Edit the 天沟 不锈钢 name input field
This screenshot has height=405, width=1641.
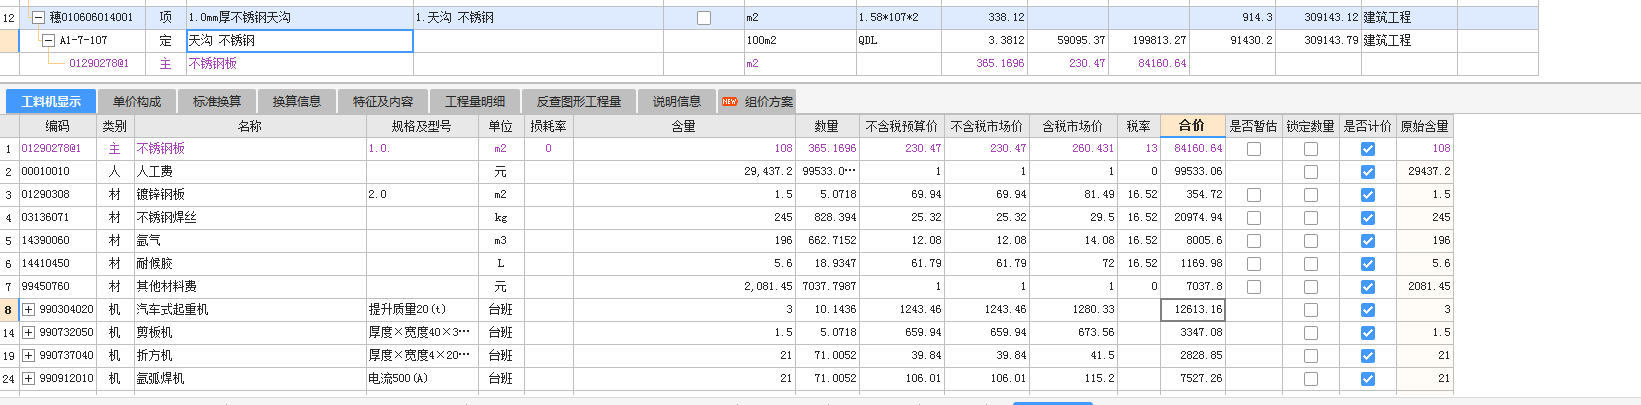(300, 41)
